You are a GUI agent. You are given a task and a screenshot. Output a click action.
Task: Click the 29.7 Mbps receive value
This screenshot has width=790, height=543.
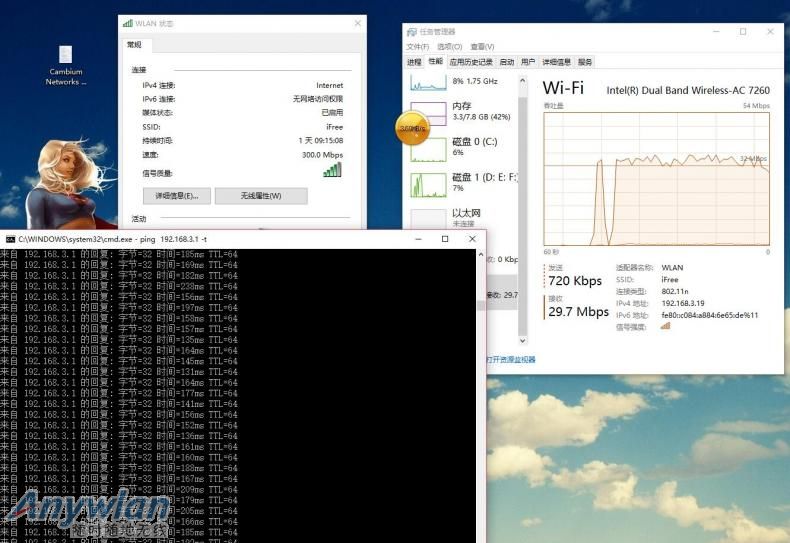coord(578,311)
